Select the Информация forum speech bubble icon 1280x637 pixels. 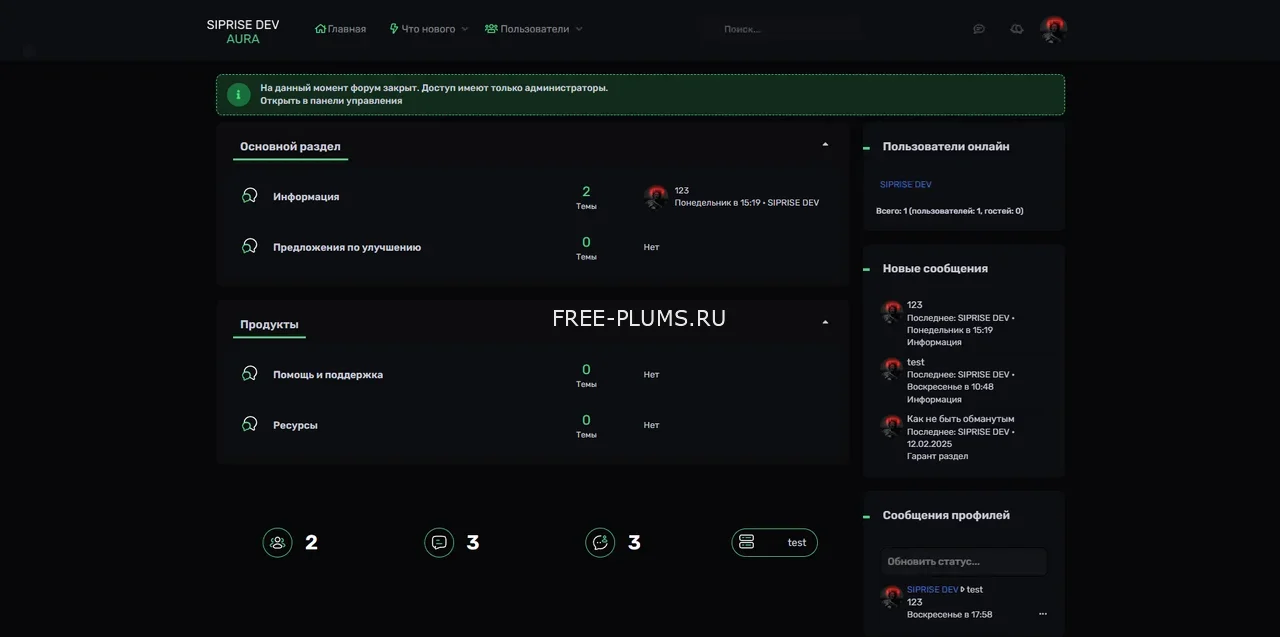[x=249, y=195]
